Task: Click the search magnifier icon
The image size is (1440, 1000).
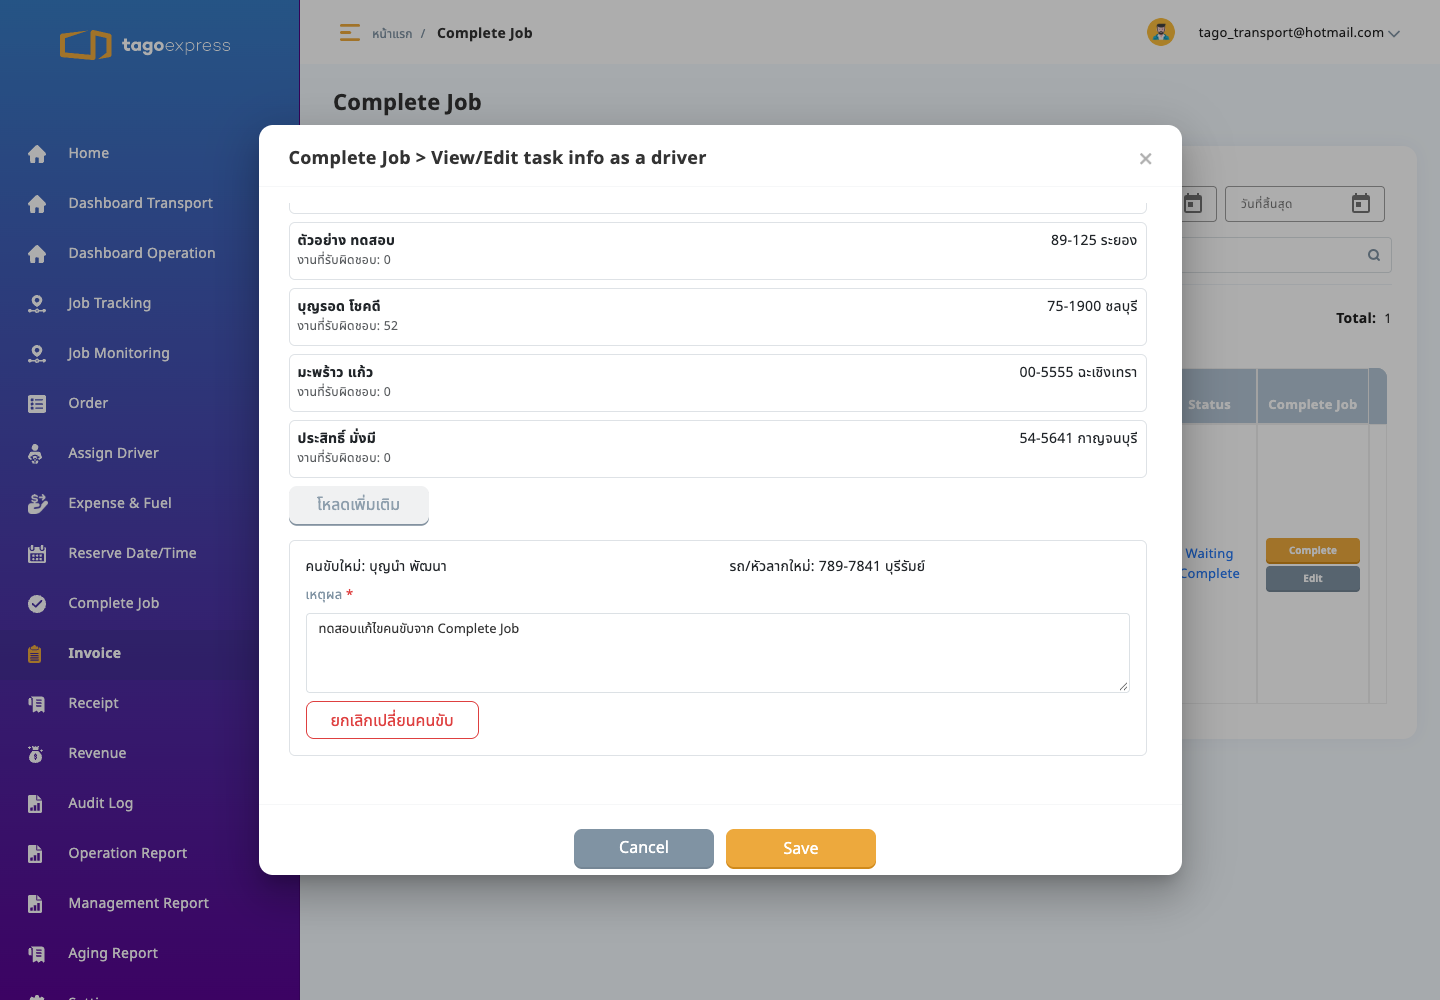Action: (1374, 255)
